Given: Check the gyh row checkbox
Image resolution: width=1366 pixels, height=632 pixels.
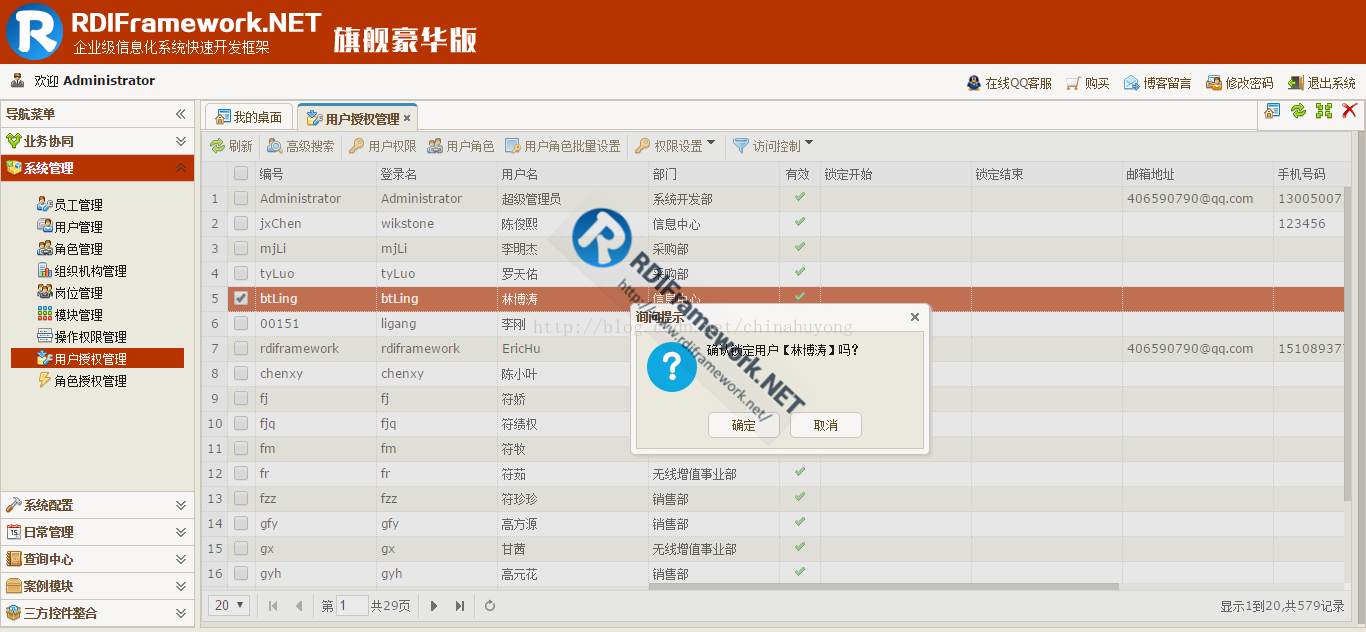Looking at the screenshot, I should (x=241, y=573).
